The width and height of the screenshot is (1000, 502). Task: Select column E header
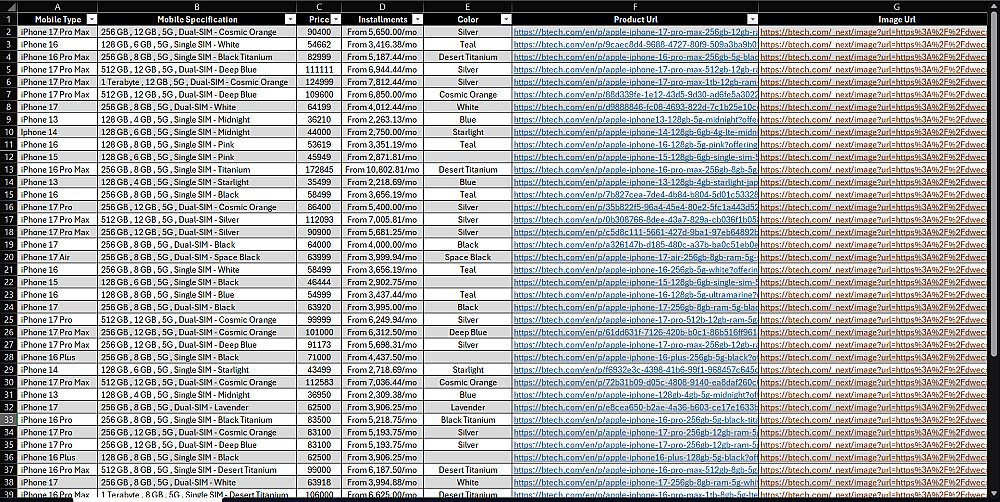[467, 6]
